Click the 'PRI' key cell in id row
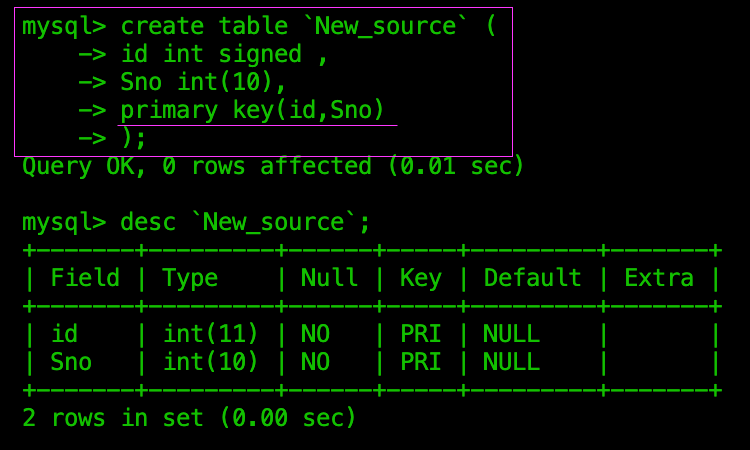The width and height of the screenshot is (750, 450). pyautogui.click(x=420, y=333)
